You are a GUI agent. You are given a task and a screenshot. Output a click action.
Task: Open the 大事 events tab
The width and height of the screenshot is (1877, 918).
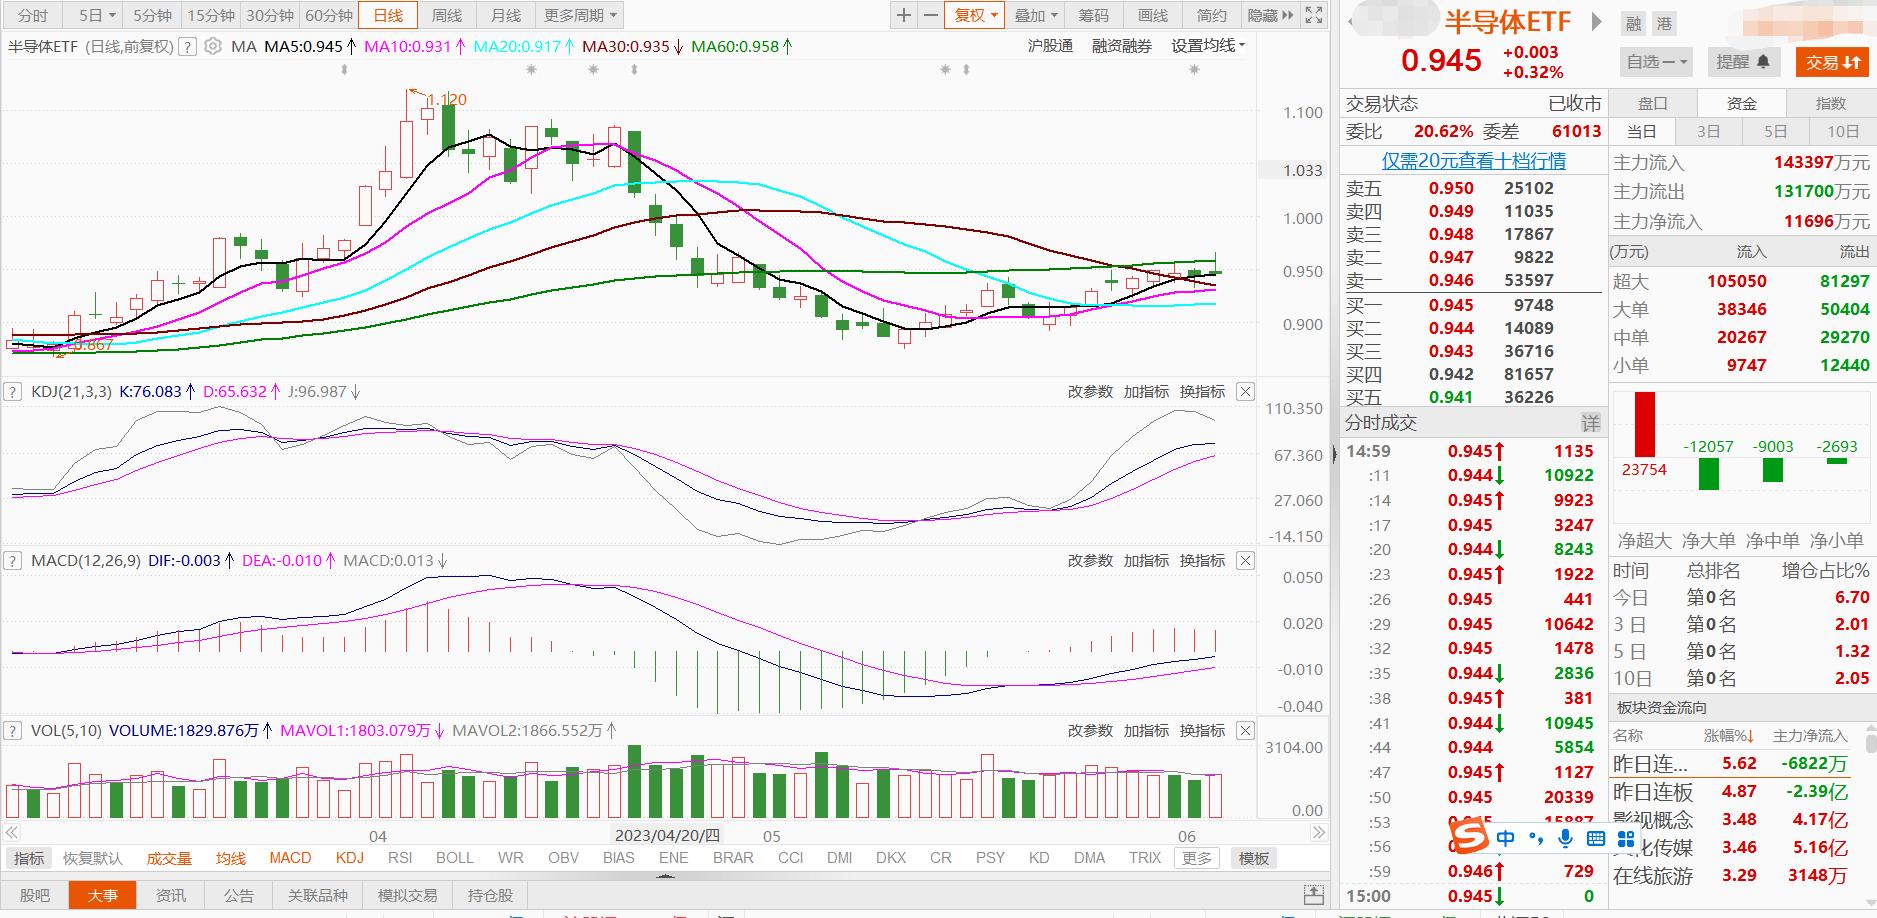[102, 895]
